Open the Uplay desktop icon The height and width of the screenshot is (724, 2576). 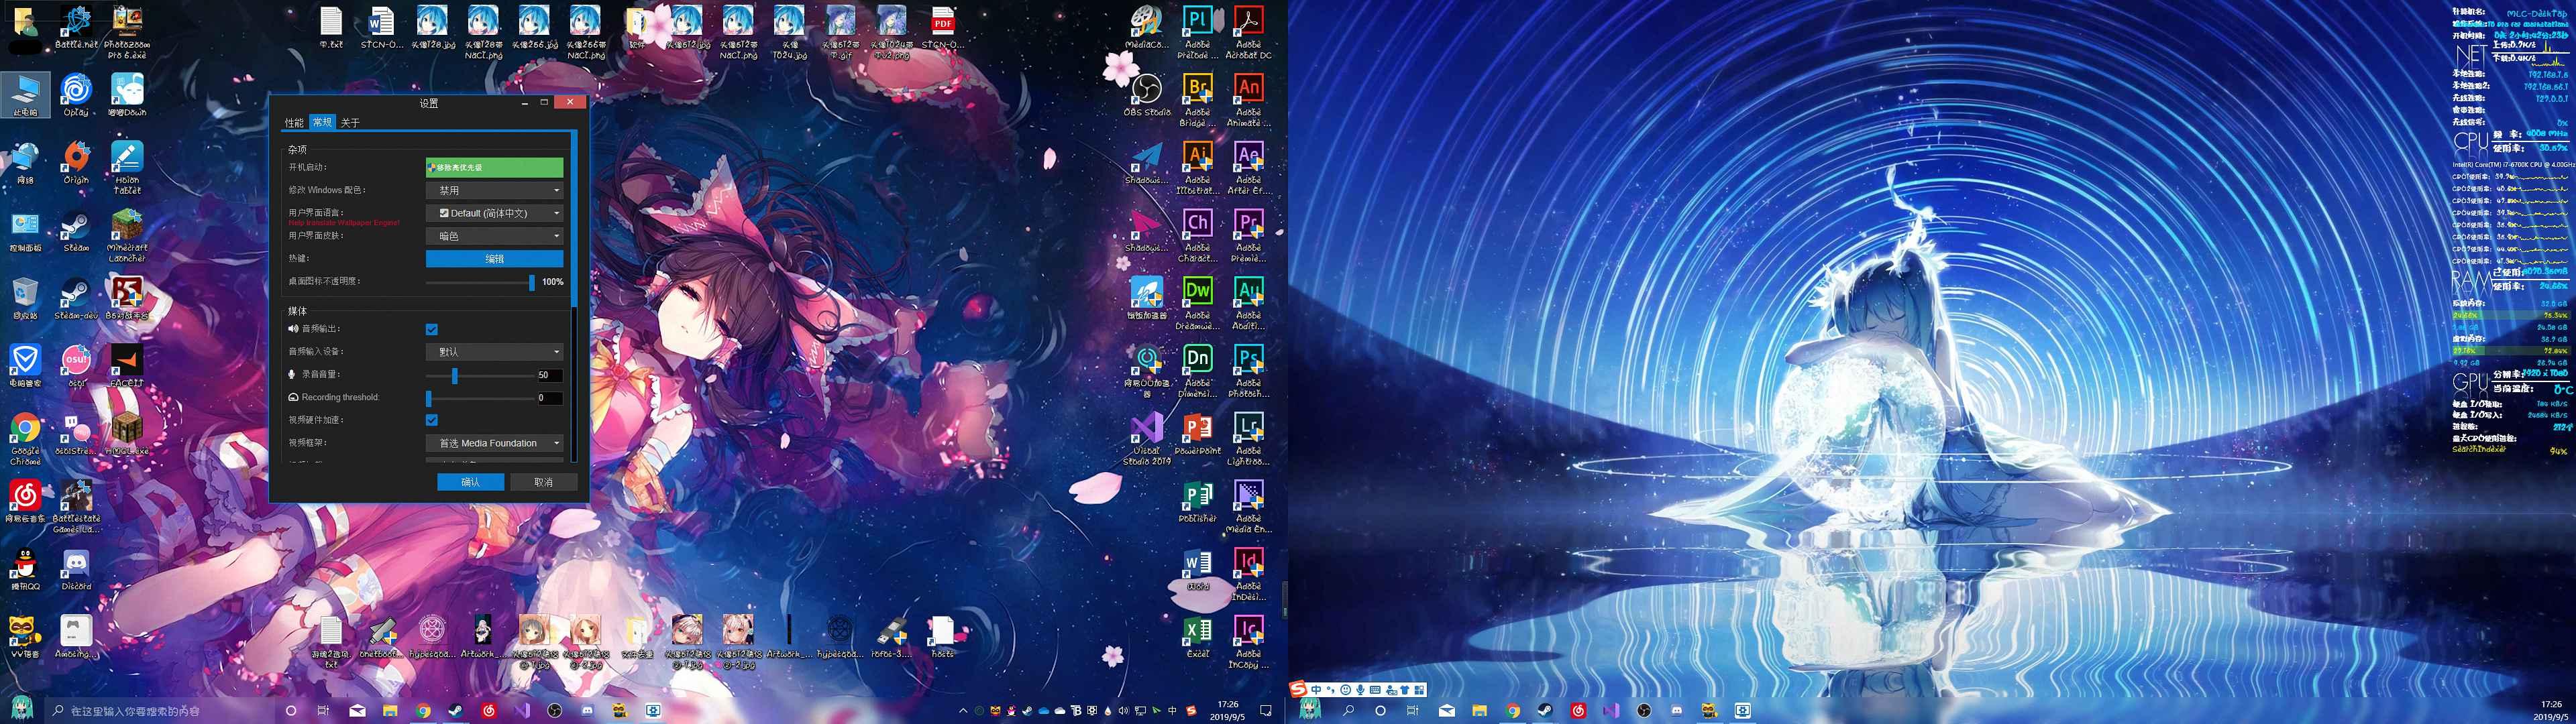point(76,95)
